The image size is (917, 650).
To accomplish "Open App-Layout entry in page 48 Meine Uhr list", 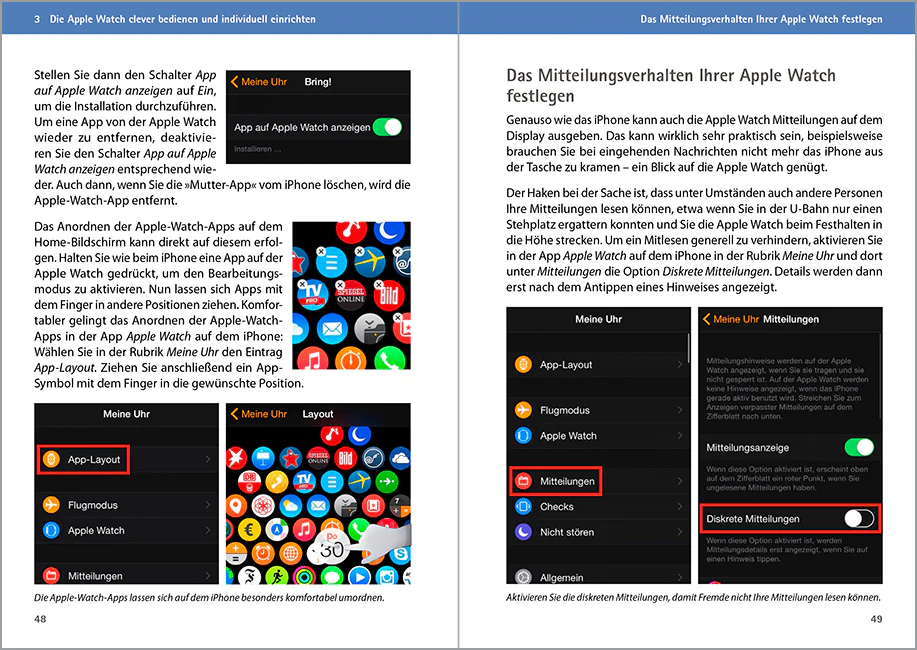I will click(126, 459).
